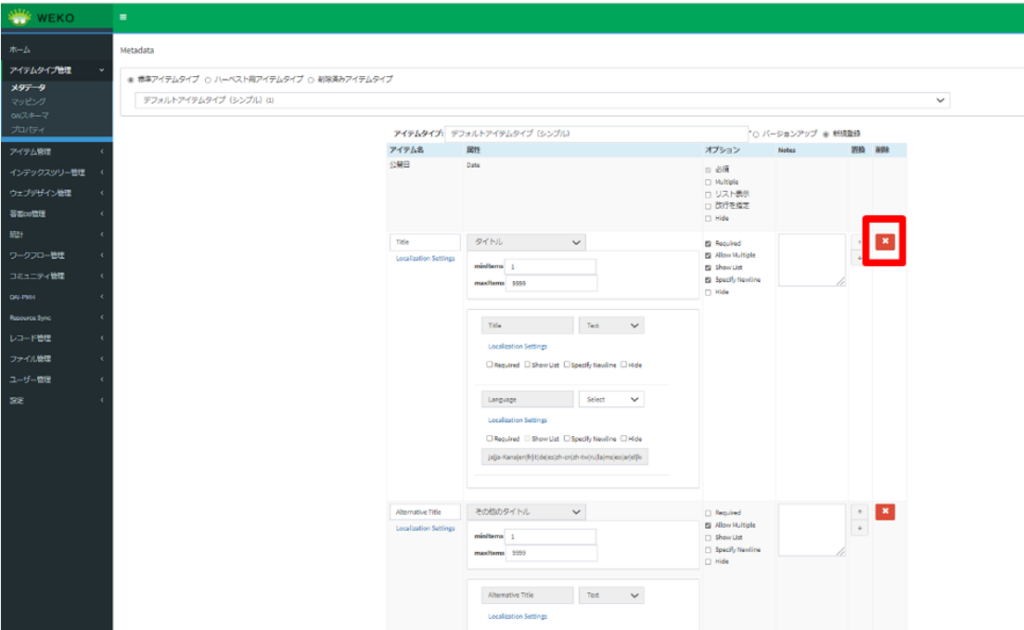Move Alternative Title row up

[x=858, y=512]
